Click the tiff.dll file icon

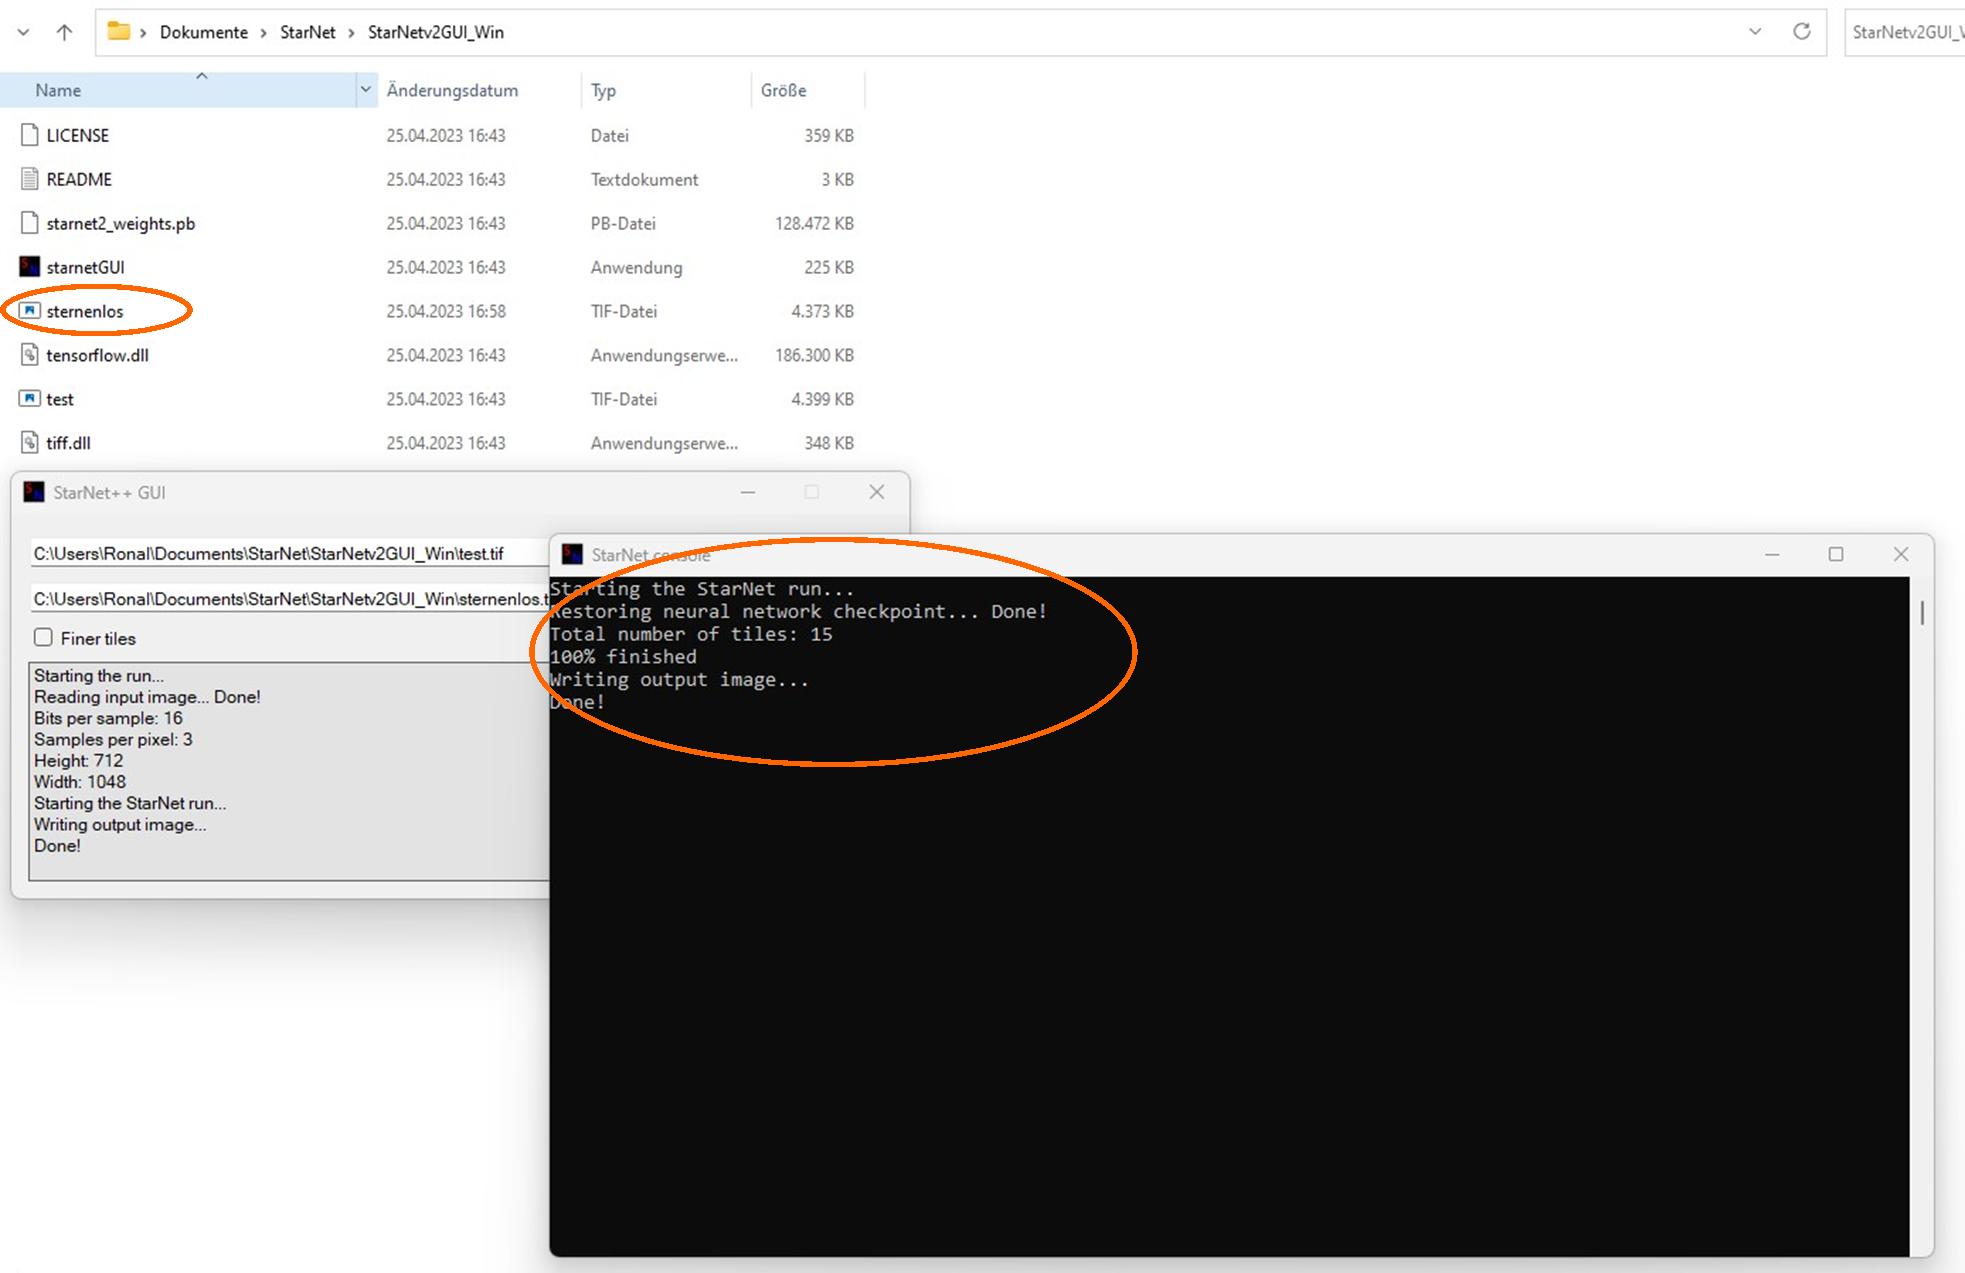[30, 443]
